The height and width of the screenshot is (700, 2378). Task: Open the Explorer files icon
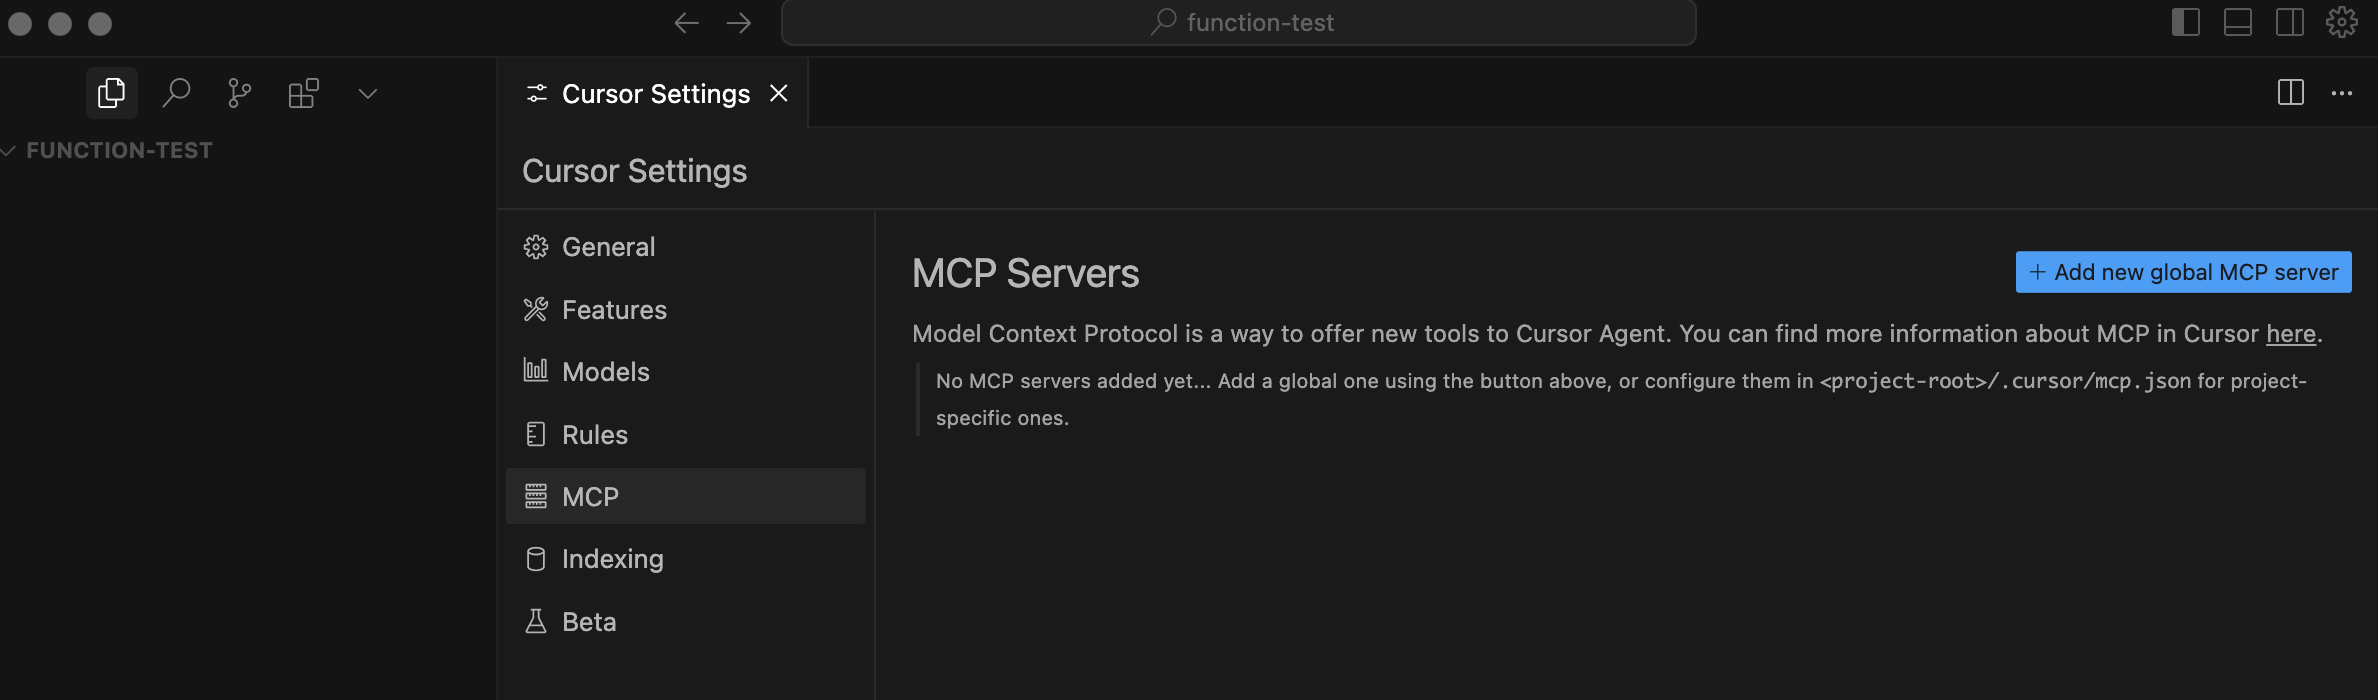(x=111, y=93)
